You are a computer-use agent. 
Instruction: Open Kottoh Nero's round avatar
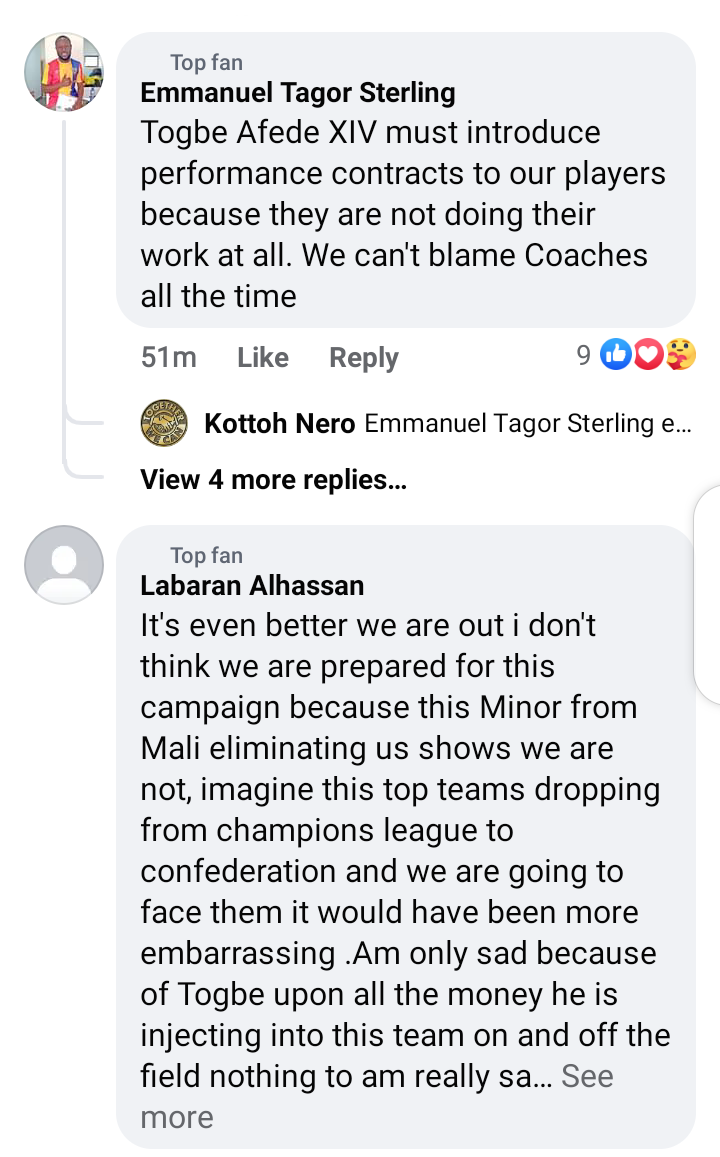164,423
